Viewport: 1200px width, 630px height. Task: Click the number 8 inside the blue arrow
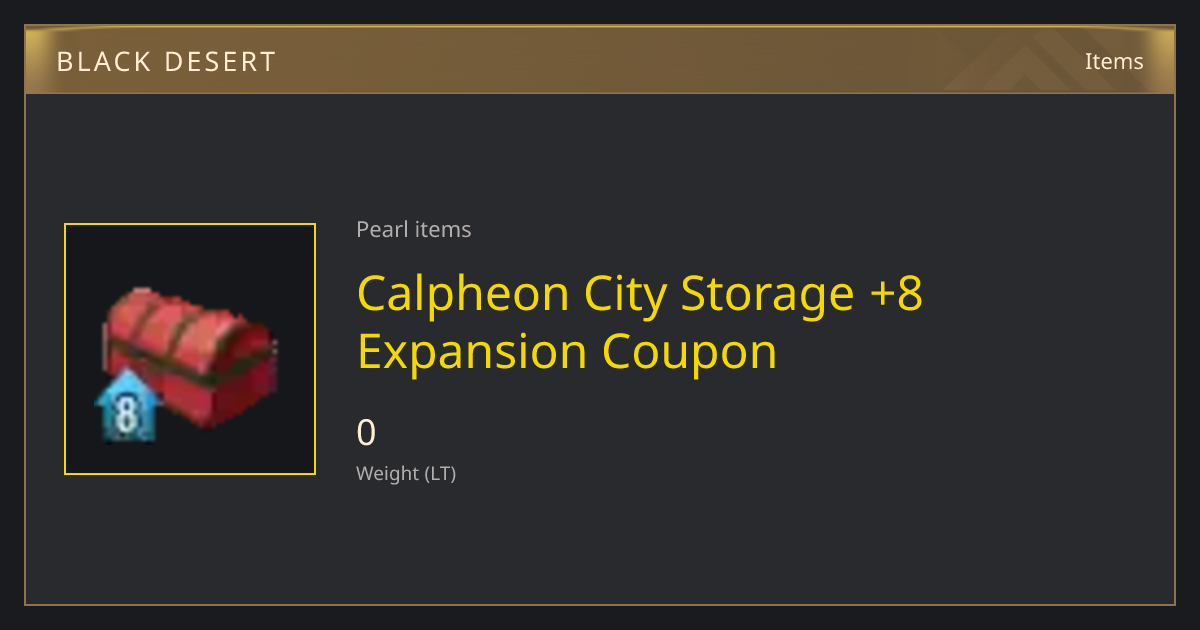[x=126, y=413]
